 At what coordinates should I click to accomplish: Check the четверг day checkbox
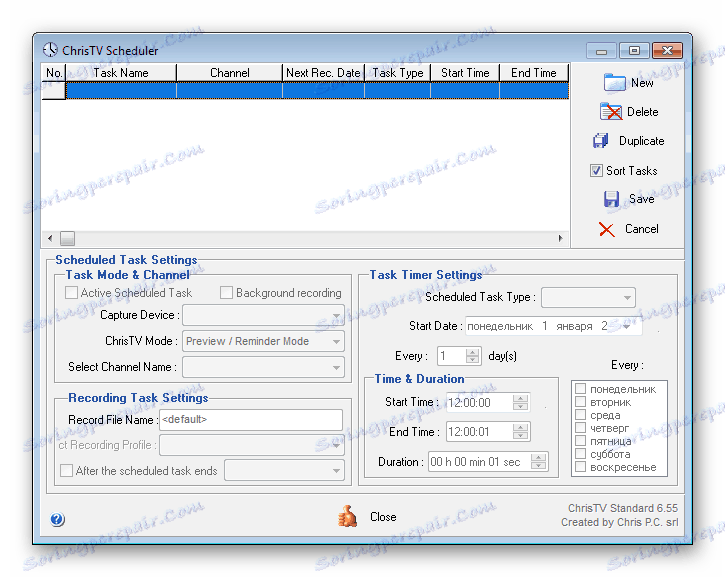click(x=581, y=427)
